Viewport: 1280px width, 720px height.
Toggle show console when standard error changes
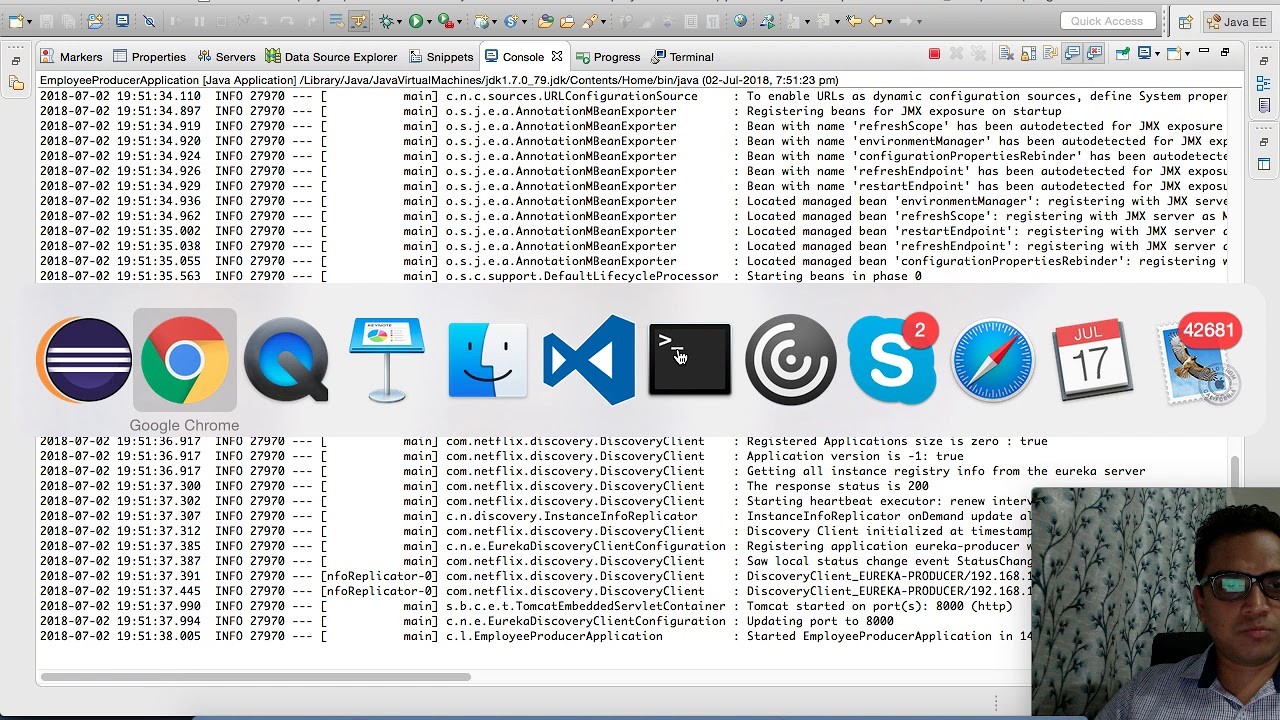pyautogui.click(x=1094, y=53)
